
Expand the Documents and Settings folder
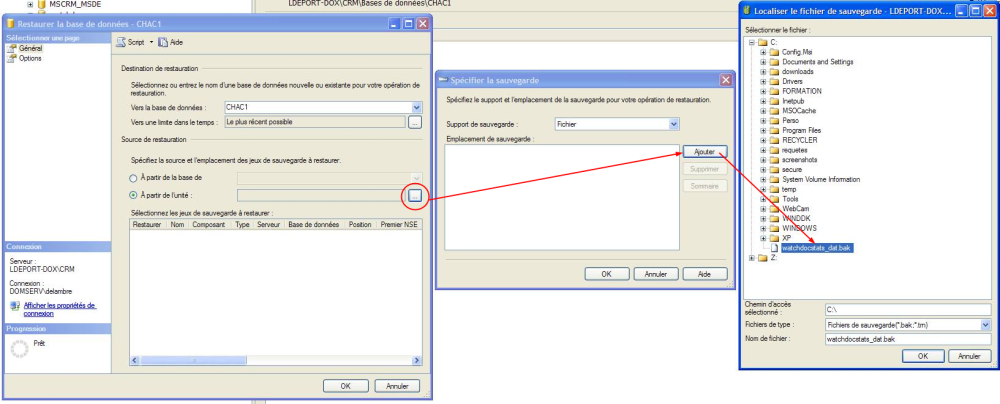763,62
